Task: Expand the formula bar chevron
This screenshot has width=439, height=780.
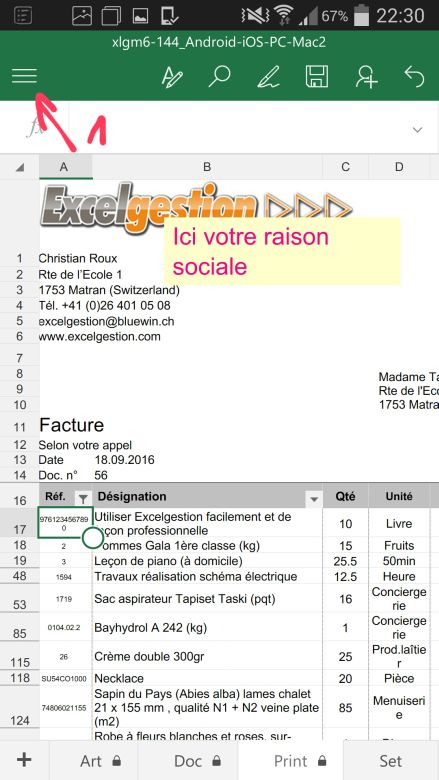Action: [418, 130]
